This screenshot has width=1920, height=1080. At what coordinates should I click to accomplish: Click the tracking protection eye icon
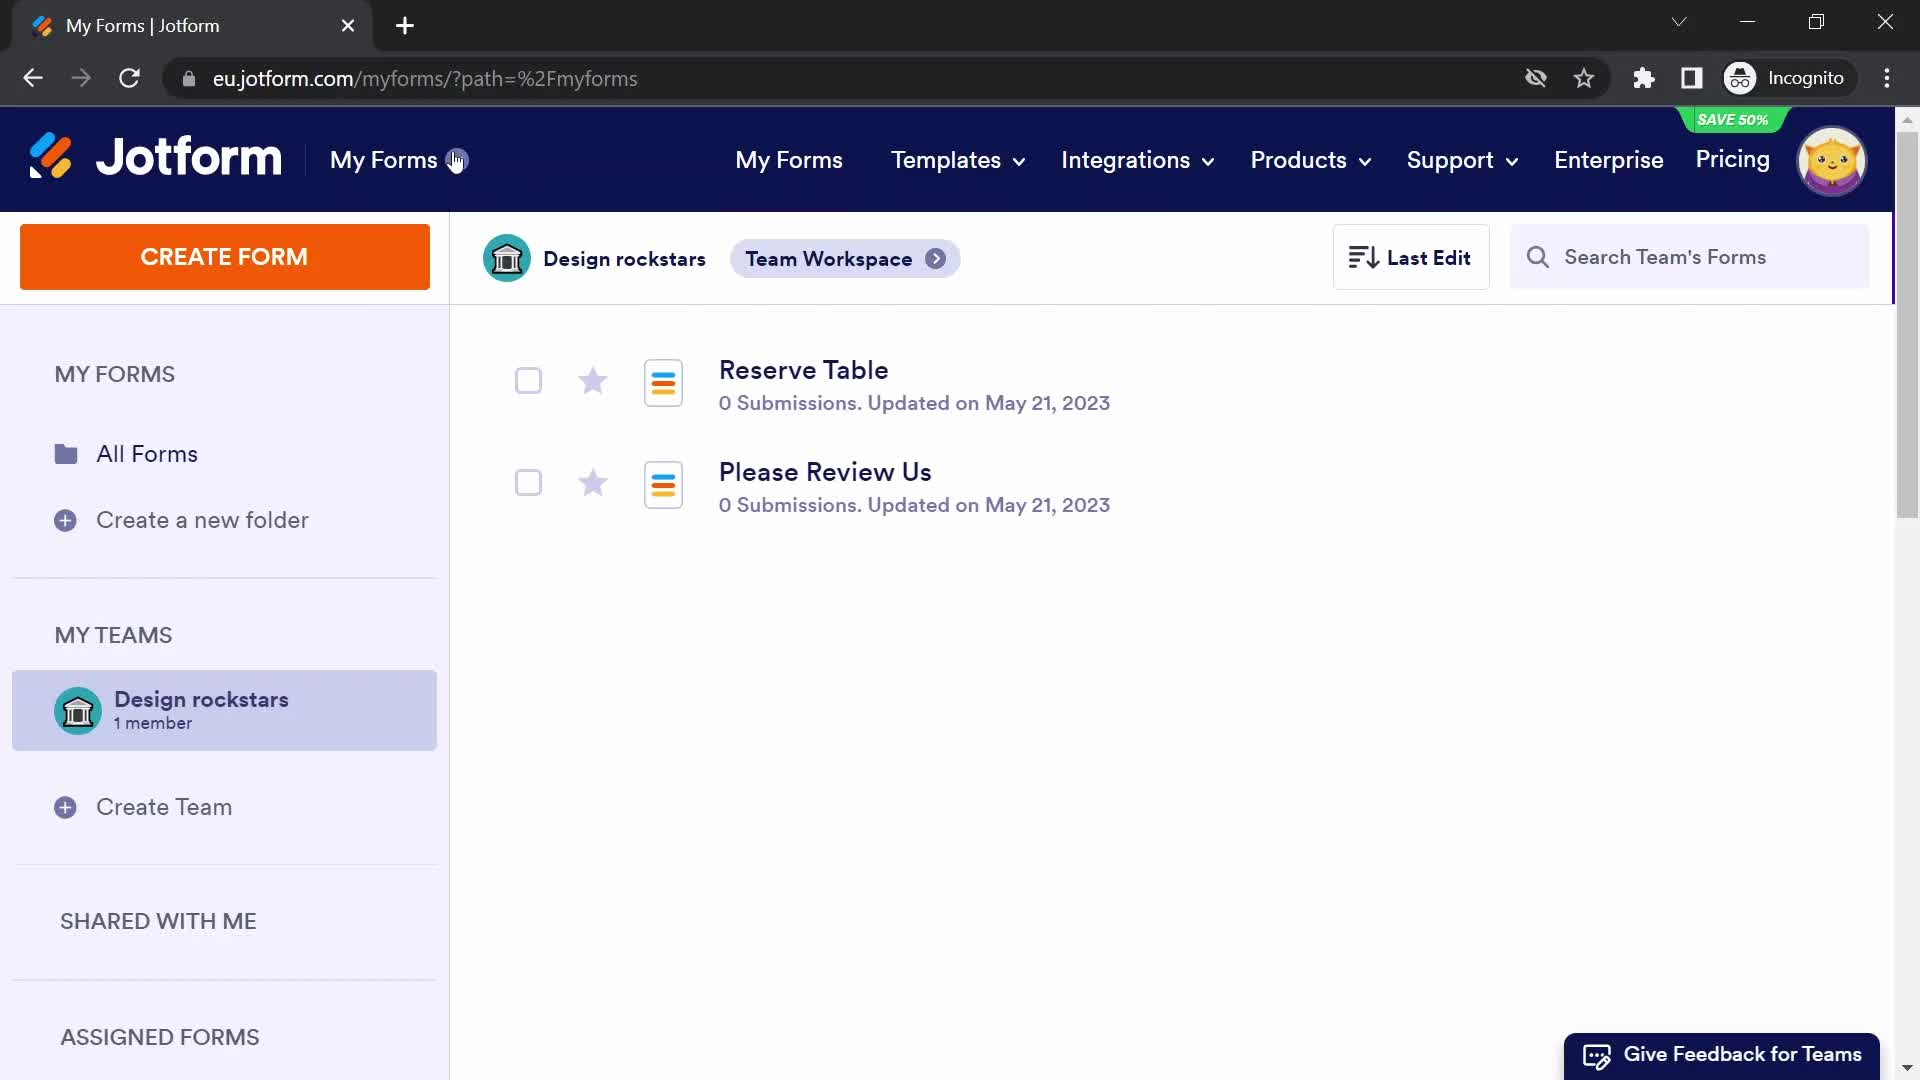click(1536, 78)
